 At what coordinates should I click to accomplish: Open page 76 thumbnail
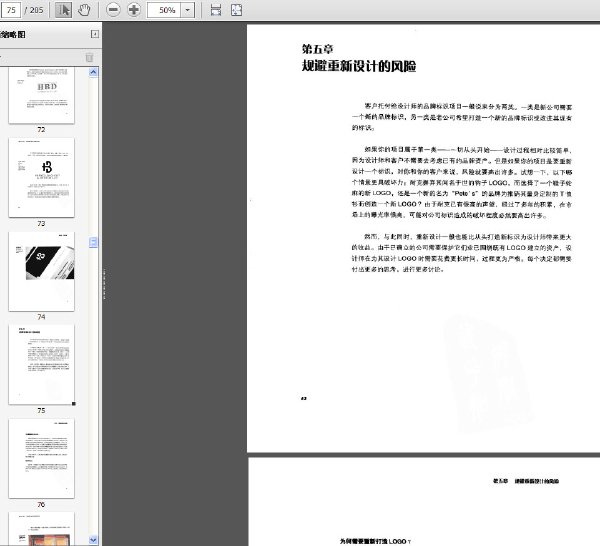coord(41,458)
